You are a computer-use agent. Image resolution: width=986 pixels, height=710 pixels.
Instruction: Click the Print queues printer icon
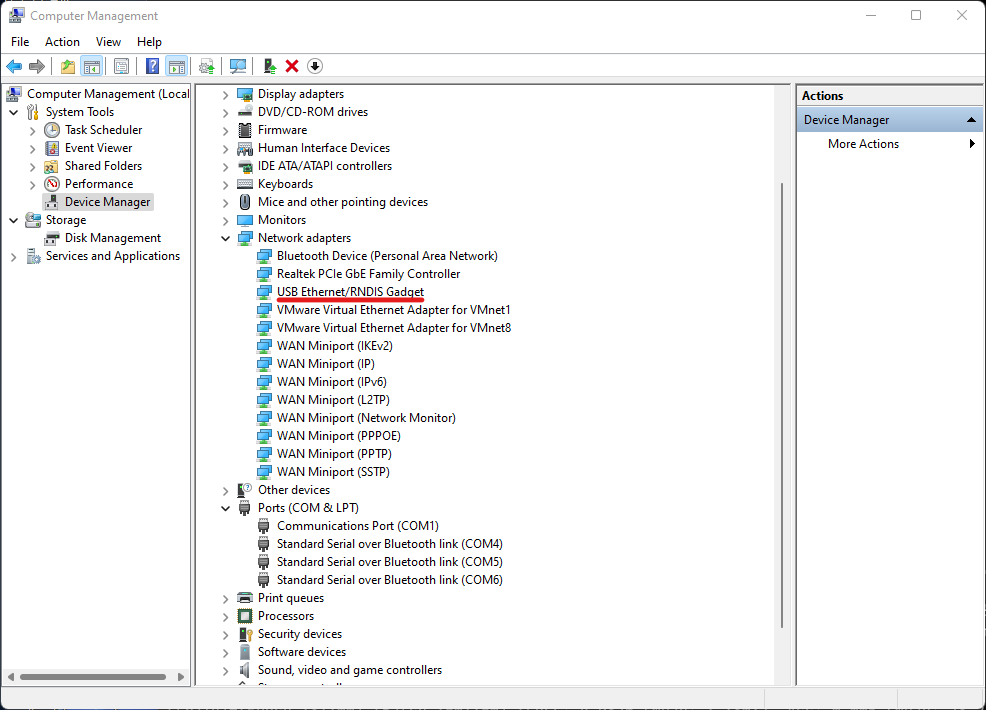tap(245, 598)
